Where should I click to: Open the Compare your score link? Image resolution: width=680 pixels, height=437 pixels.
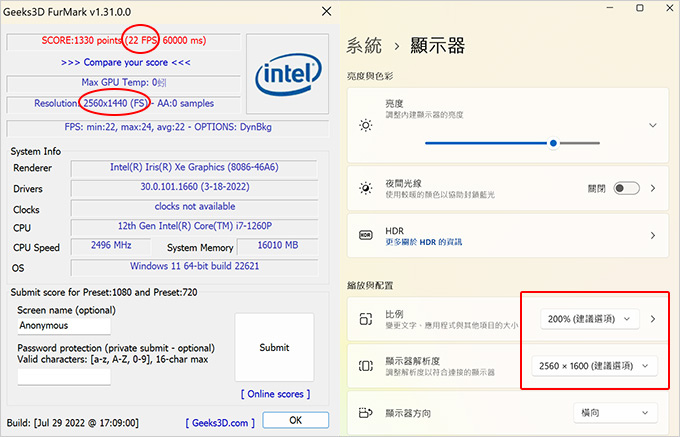(126, 62)
